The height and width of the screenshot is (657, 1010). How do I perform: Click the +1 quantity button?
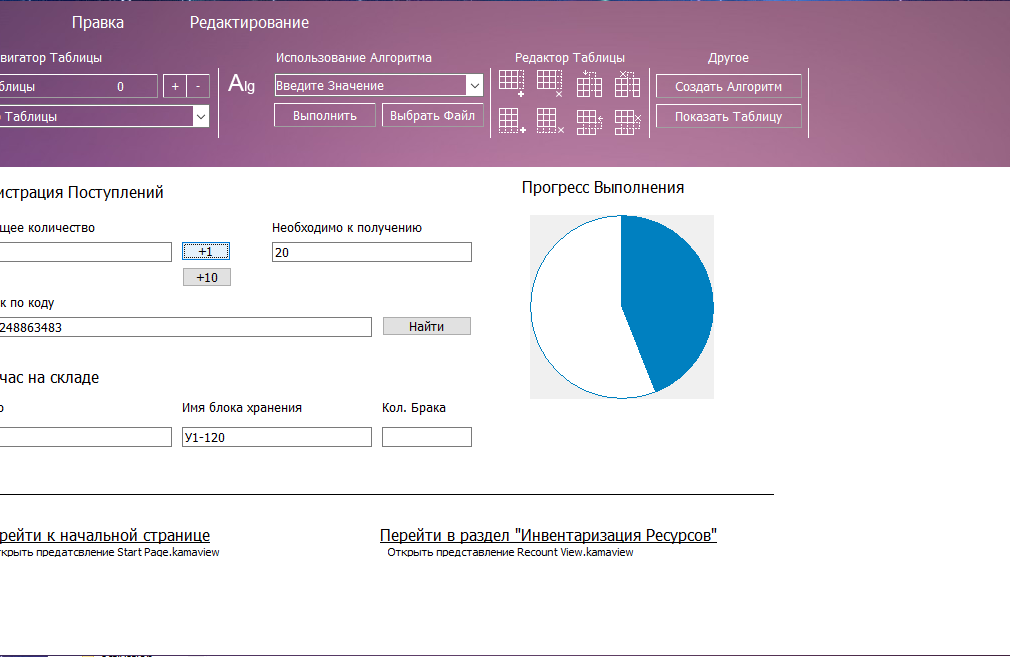[x=205, y=251]
